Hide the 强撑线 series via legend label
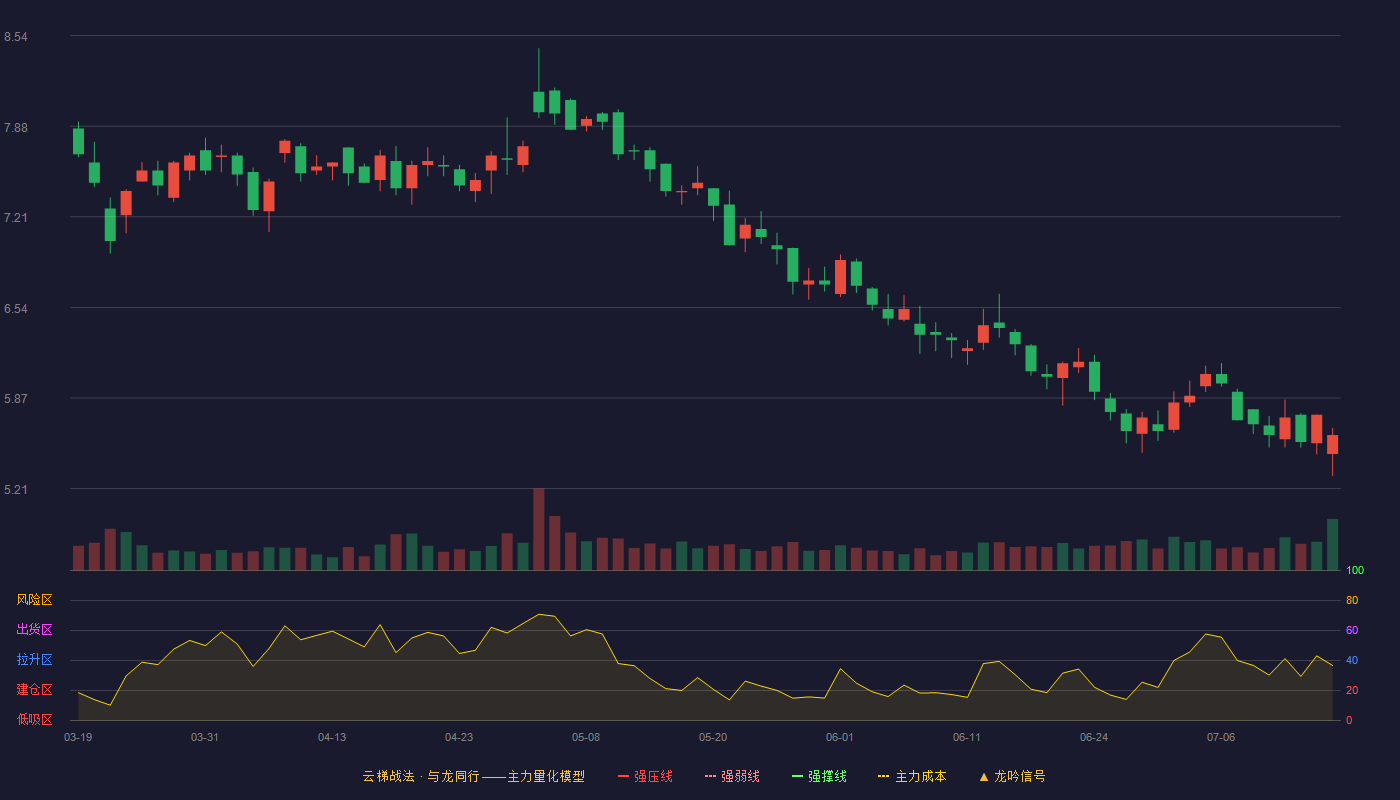Screen dimensions: 1400x800 pyautogui.click(x=827, y=776)
